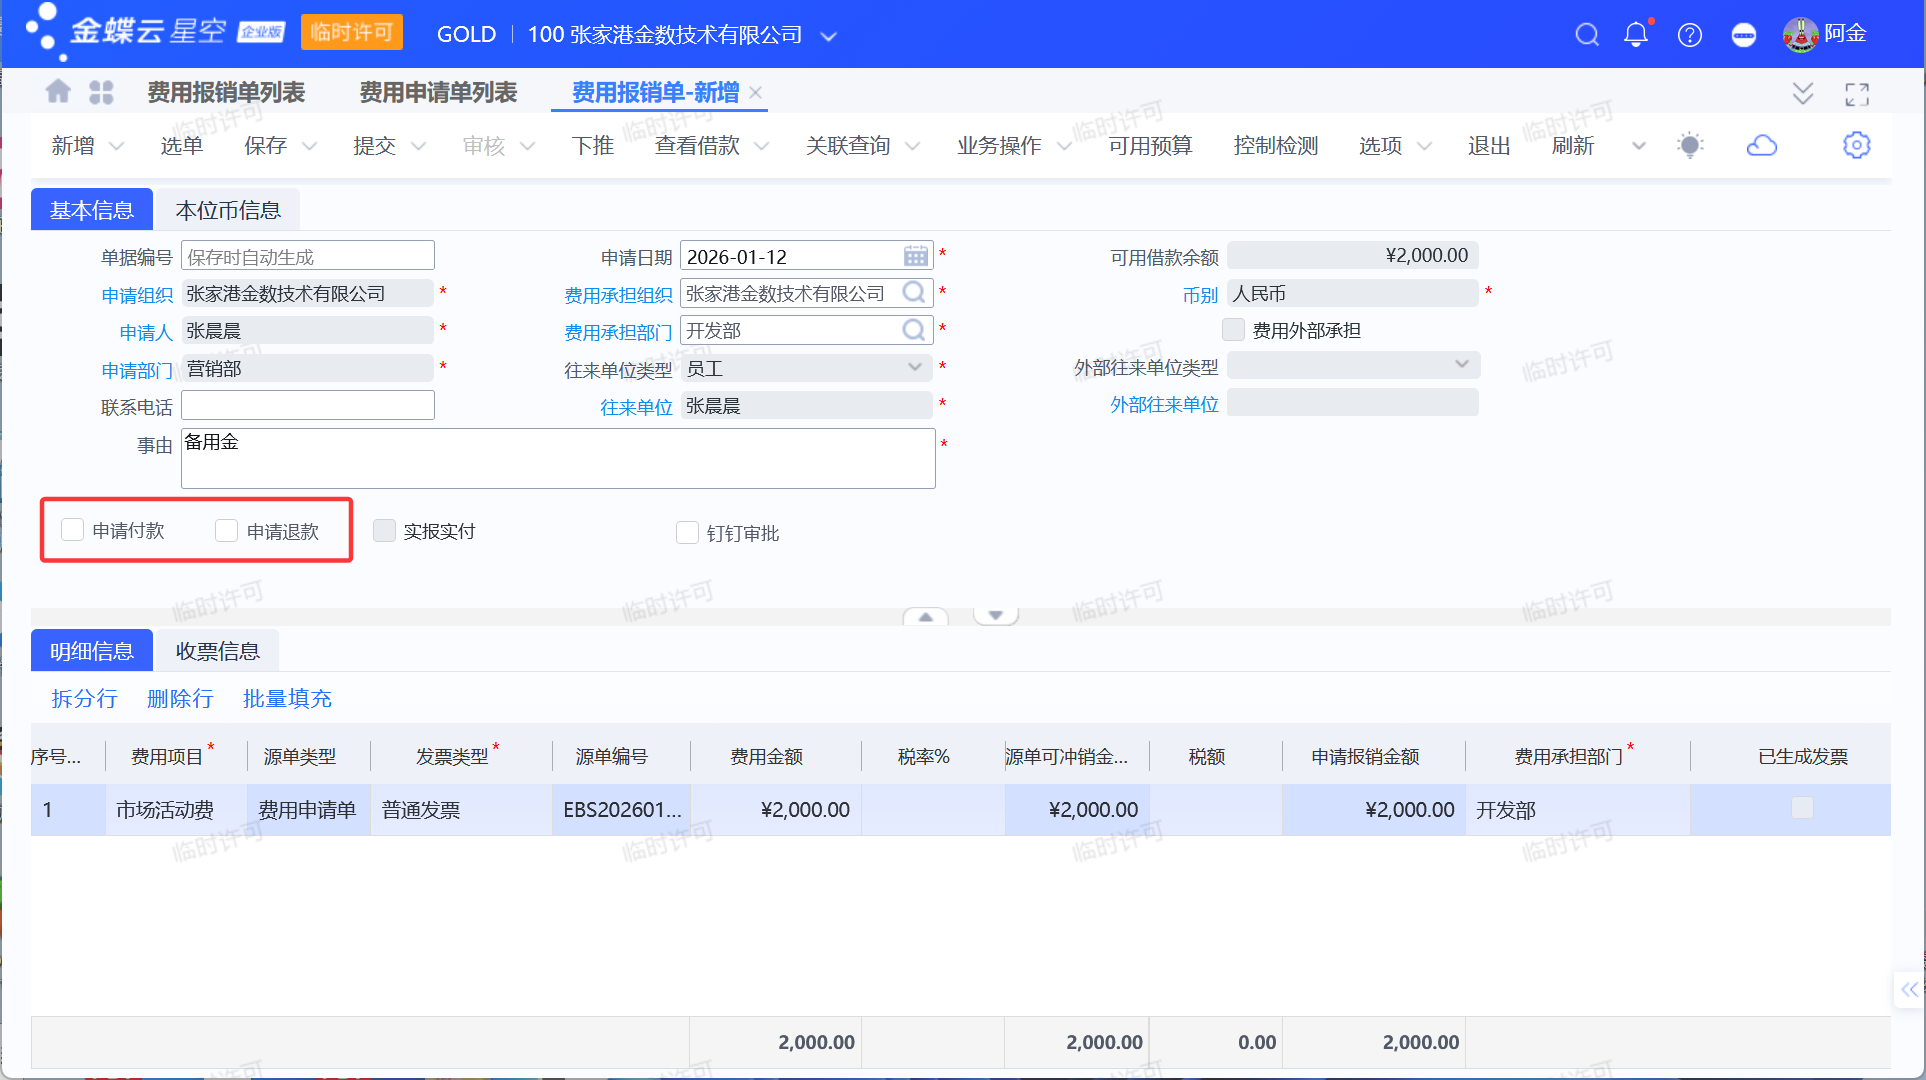1926x1080 pixels.
Task: Click lookup icon in 费用承担部门 field
Action: [x=914, y=330]
